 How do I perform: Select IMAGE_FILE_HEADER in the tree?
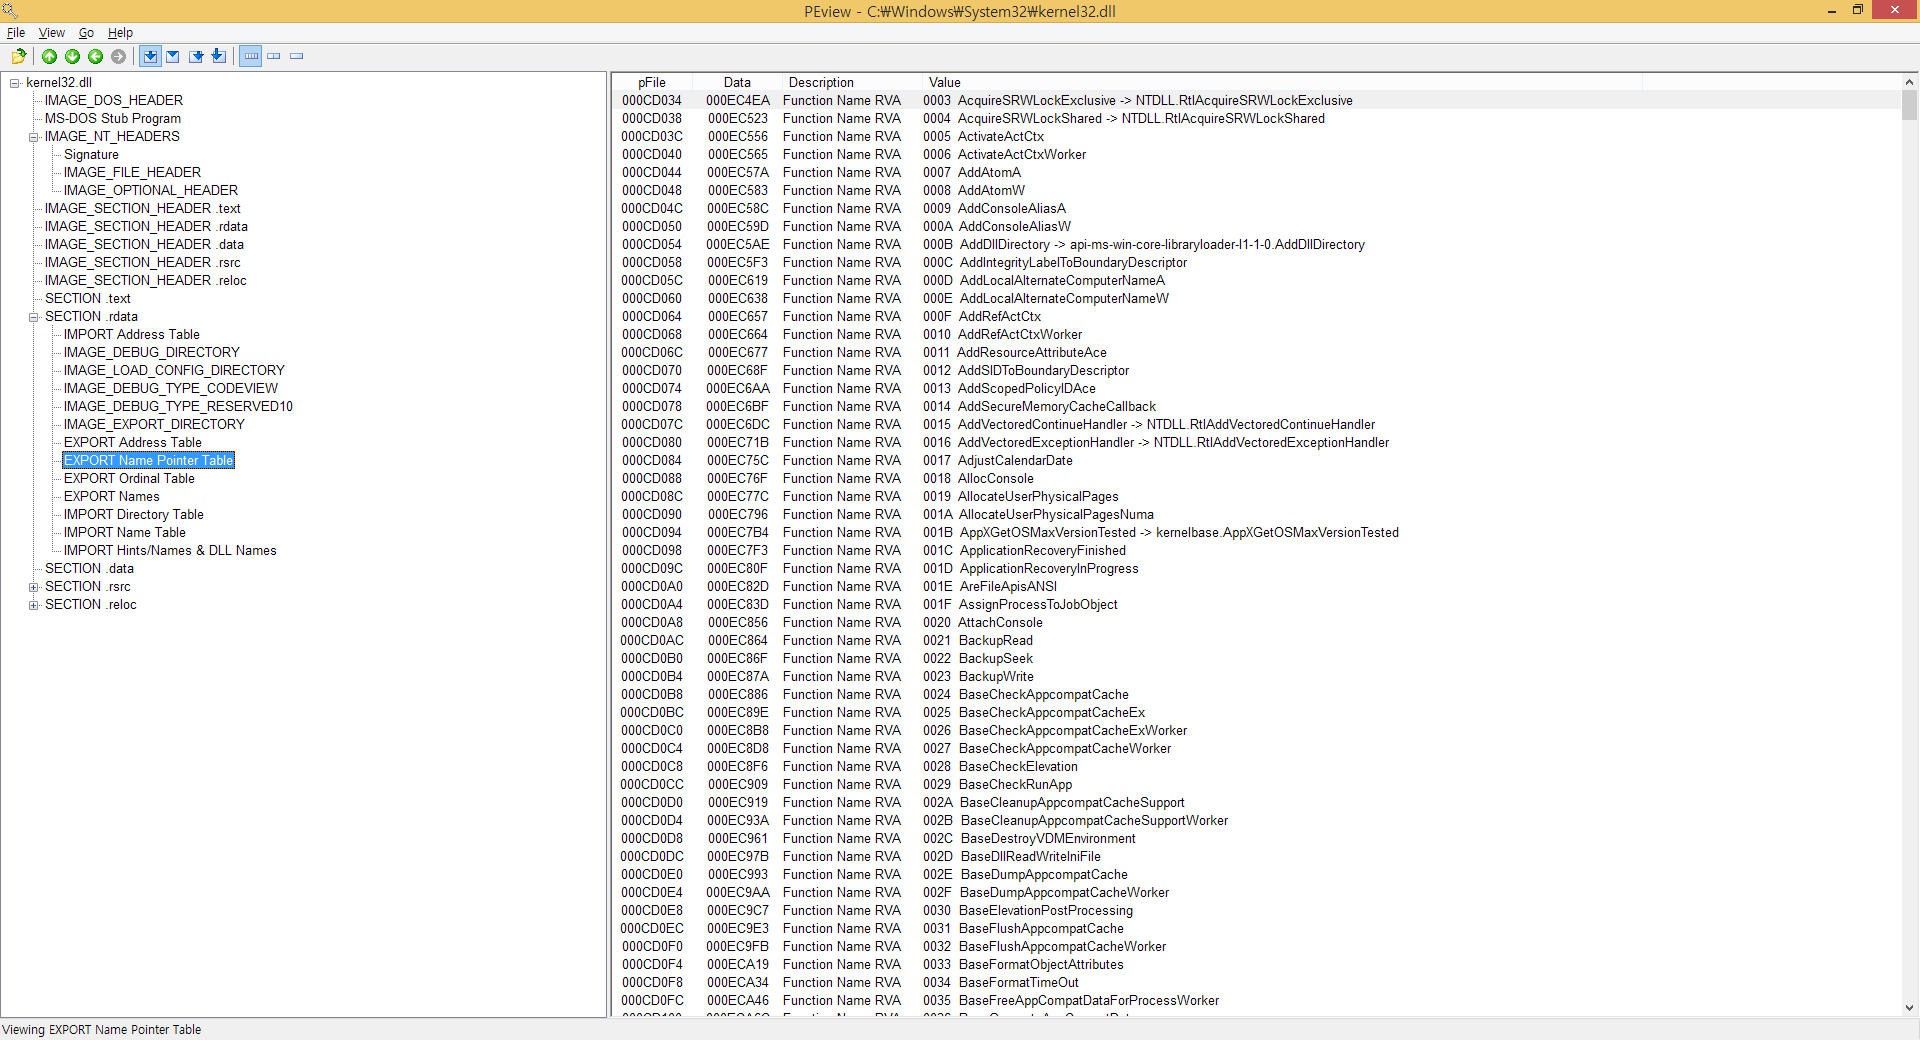[132, 173]
